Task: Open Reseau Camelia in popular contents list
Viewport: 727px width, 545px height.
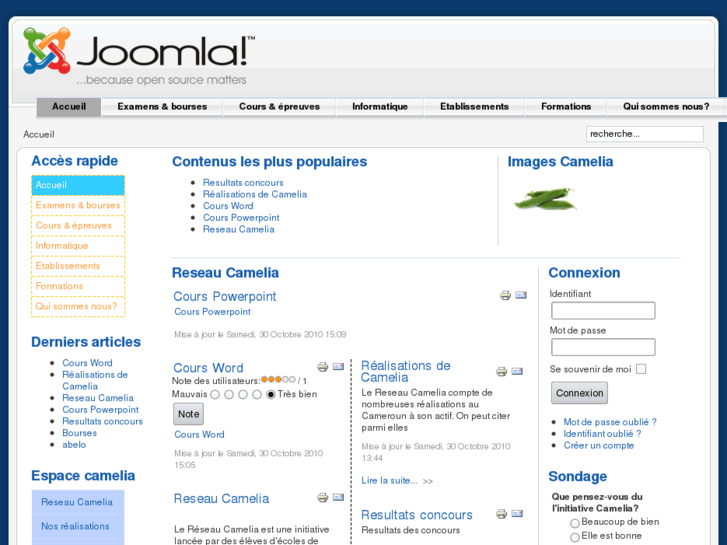Action: click(x=238, y=229)
